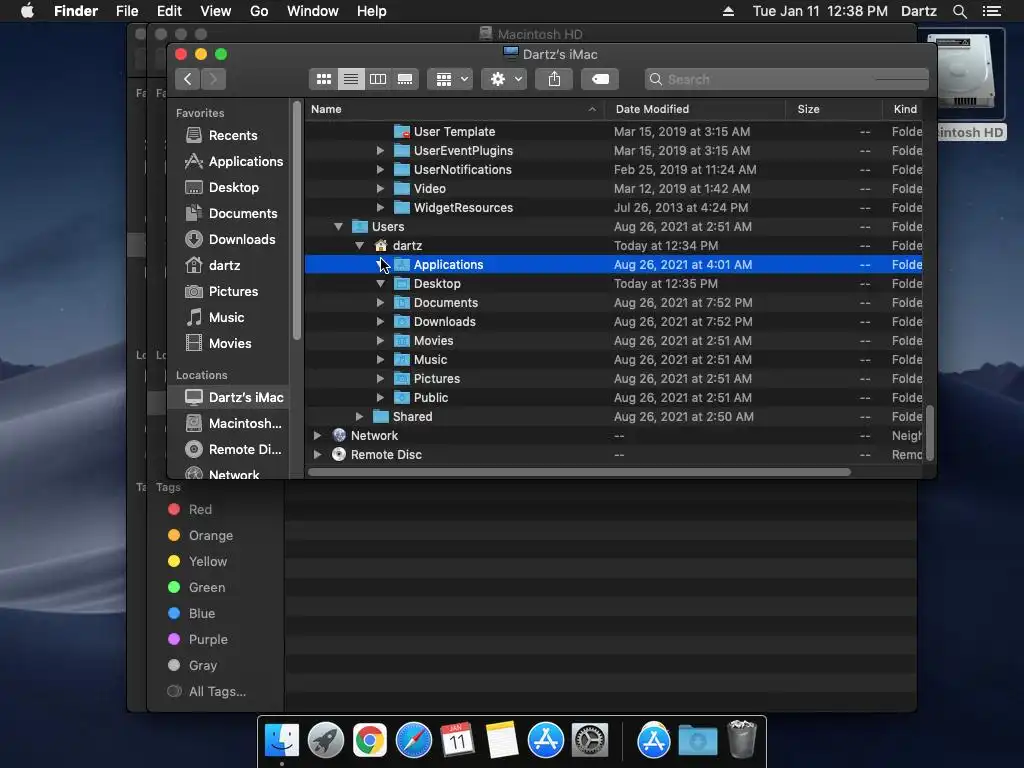Open the group-by arrangement dropdown
This screenshot has width=1024, height=768.
click(450, 79)
